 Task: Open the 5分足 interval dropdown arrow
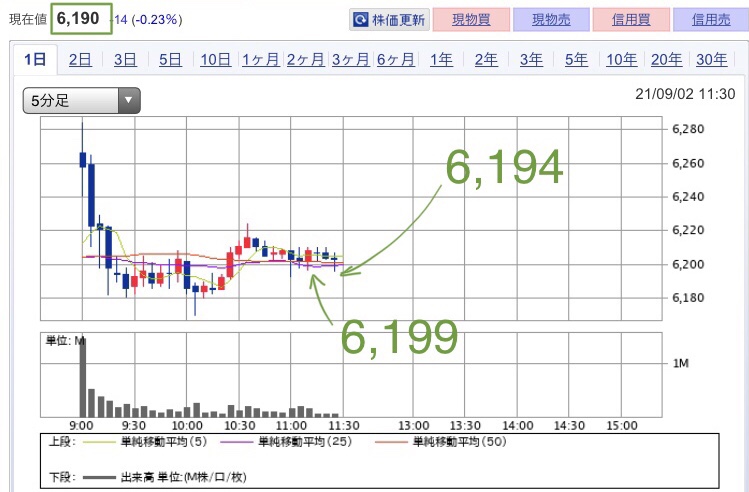click(x=128, y=100)
